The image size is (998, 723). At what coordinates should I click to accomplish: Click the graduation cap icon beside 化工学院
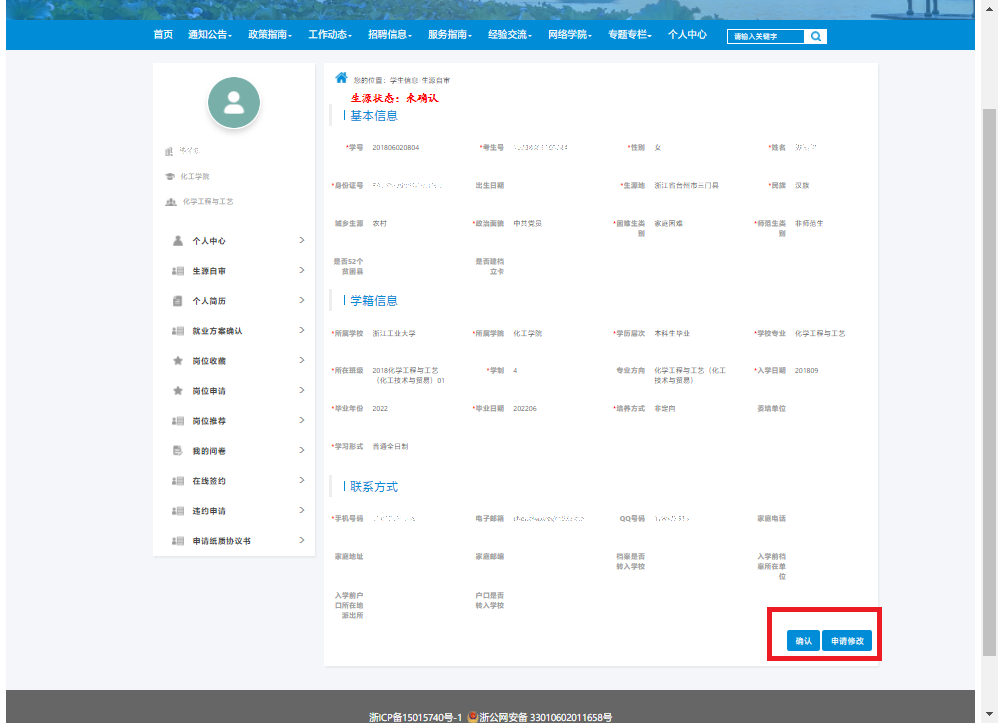(170, 176)
